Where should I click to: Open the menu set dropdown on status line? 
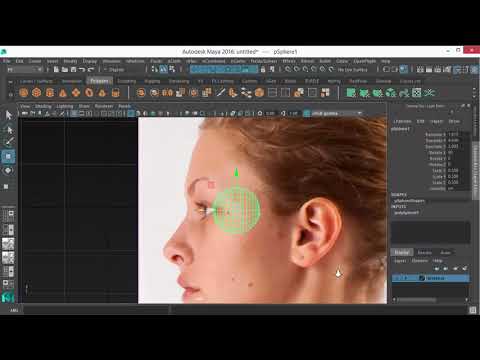point(25,69)
